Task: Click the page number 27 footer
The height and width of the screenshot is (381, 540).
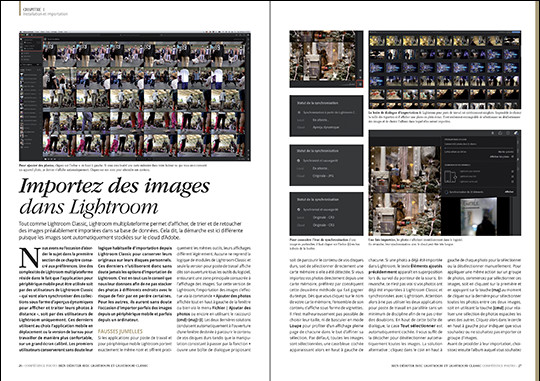Action: point(520,365)
